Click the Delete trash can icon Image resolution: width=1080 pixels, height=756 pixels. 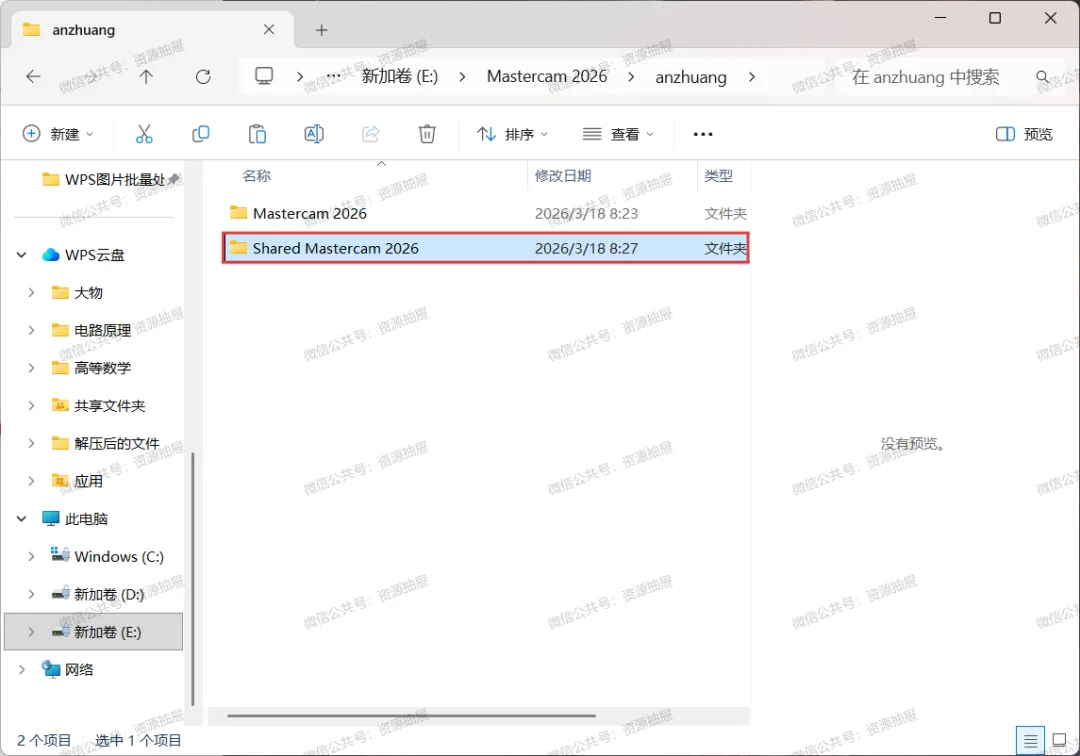pos(427,134)
